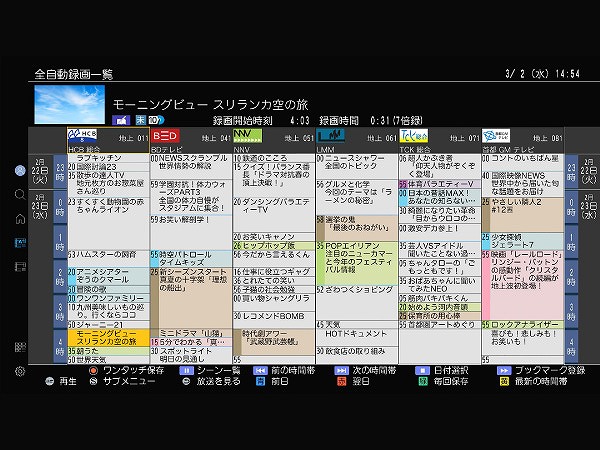
Task: Select the LMM channel logo
Action: pyautogui.click(x=331, y=135)
